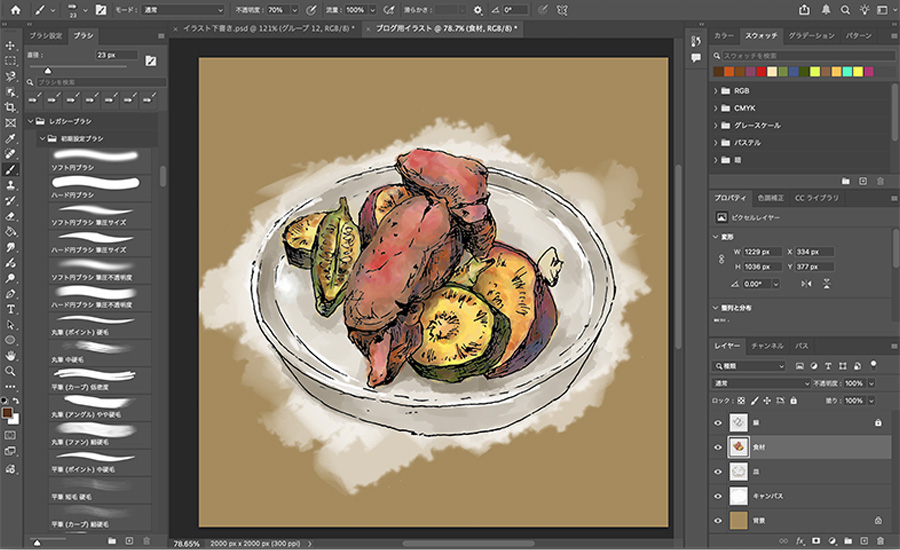Select the Crop tool
900x550 pixels.
click(x=10, y=107)
